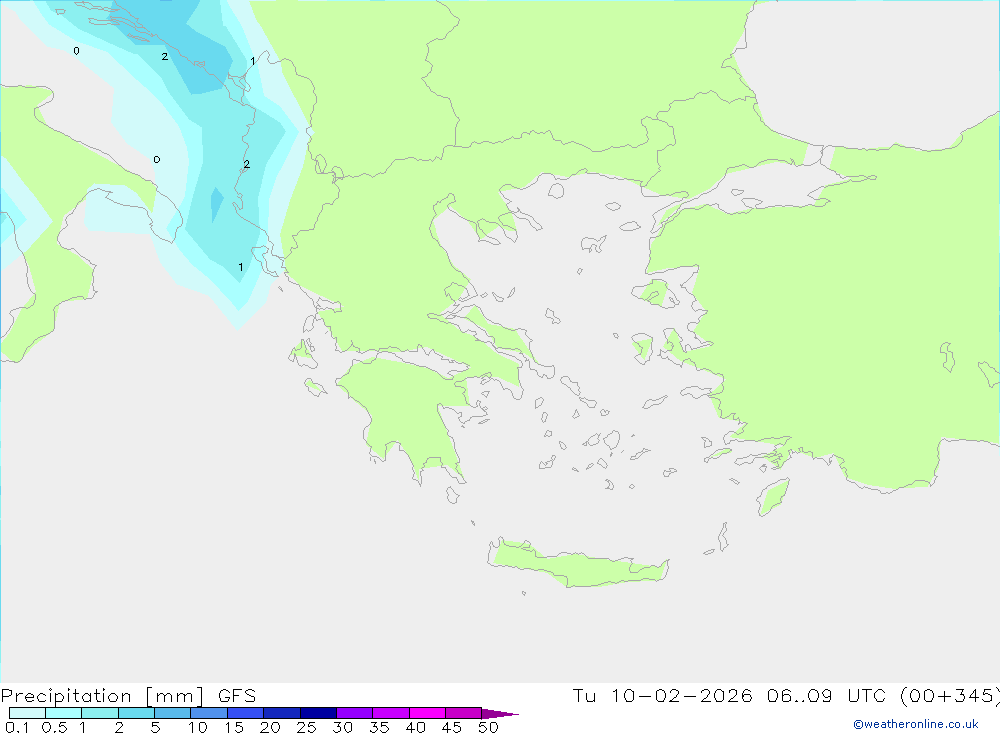Image resolution: width=1000 pixels, height=733 pixels.
Task: Click the "30" legend scale label
Action: [342, 727]
